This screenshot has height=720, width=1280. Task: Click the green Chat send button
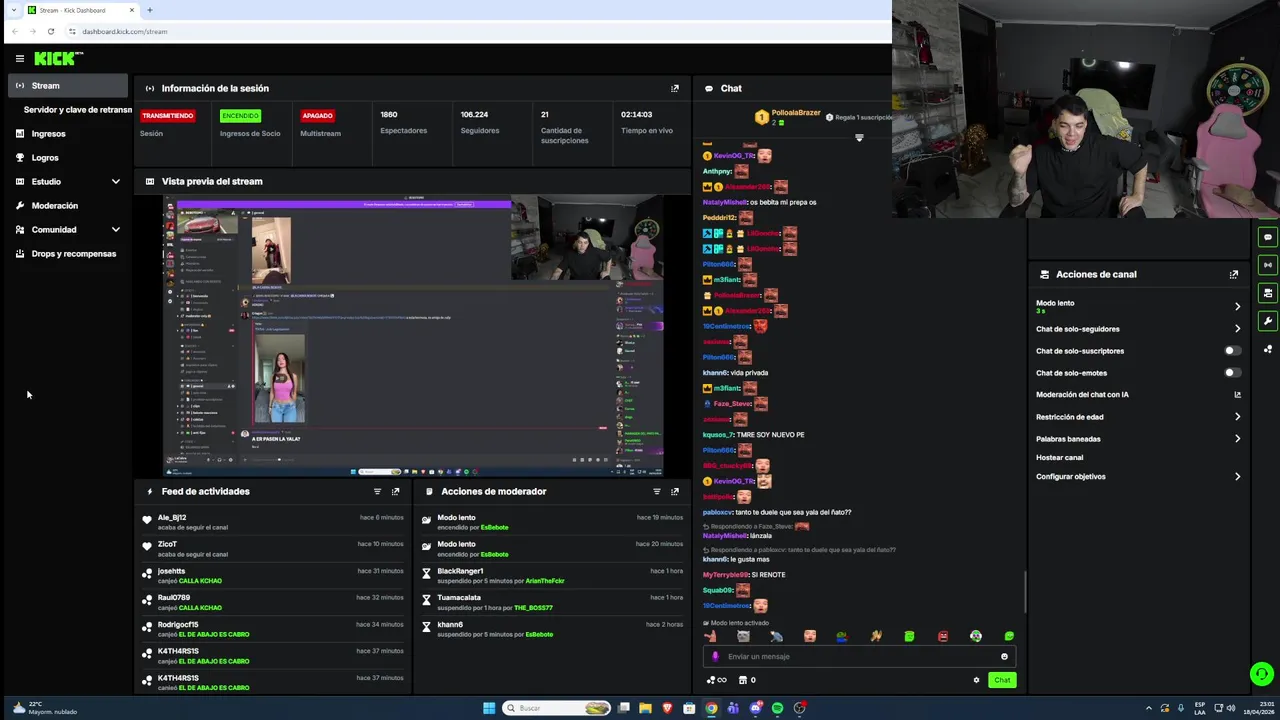1002,680
